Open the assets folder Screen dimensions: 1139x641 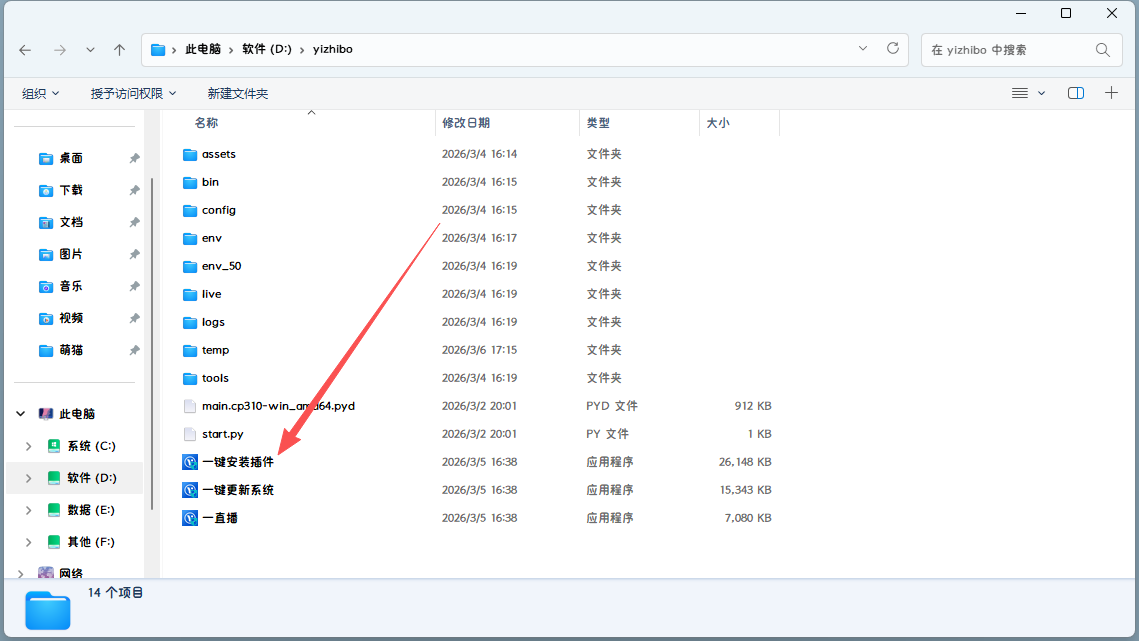point(218,154)
